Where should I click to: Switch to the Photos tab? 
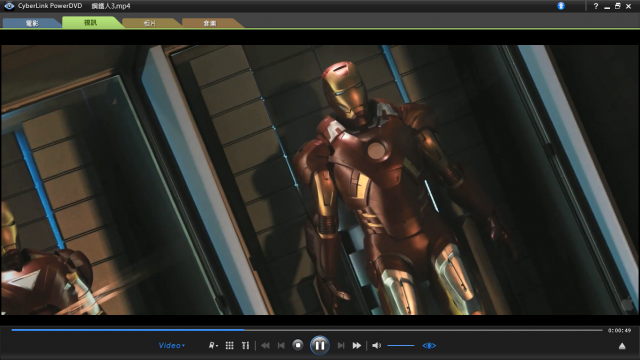click(150, 23)
